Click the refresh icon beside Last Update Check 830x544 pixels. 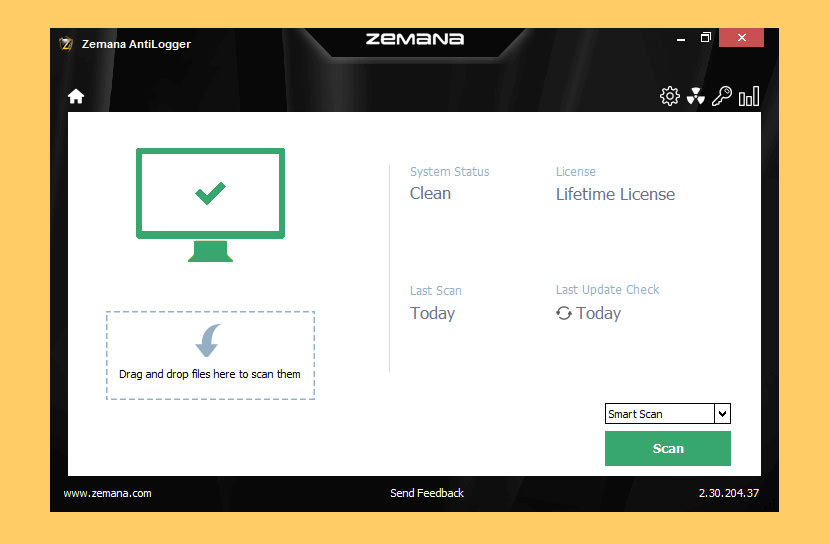[x=564, y=313]
